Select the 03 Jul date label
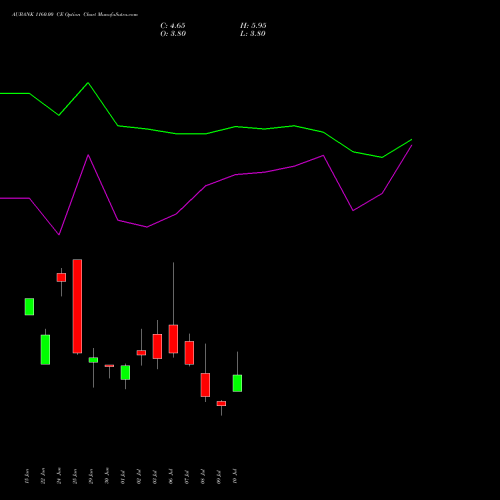The height and width of the screenshot is (500, 500). point(155,477)
